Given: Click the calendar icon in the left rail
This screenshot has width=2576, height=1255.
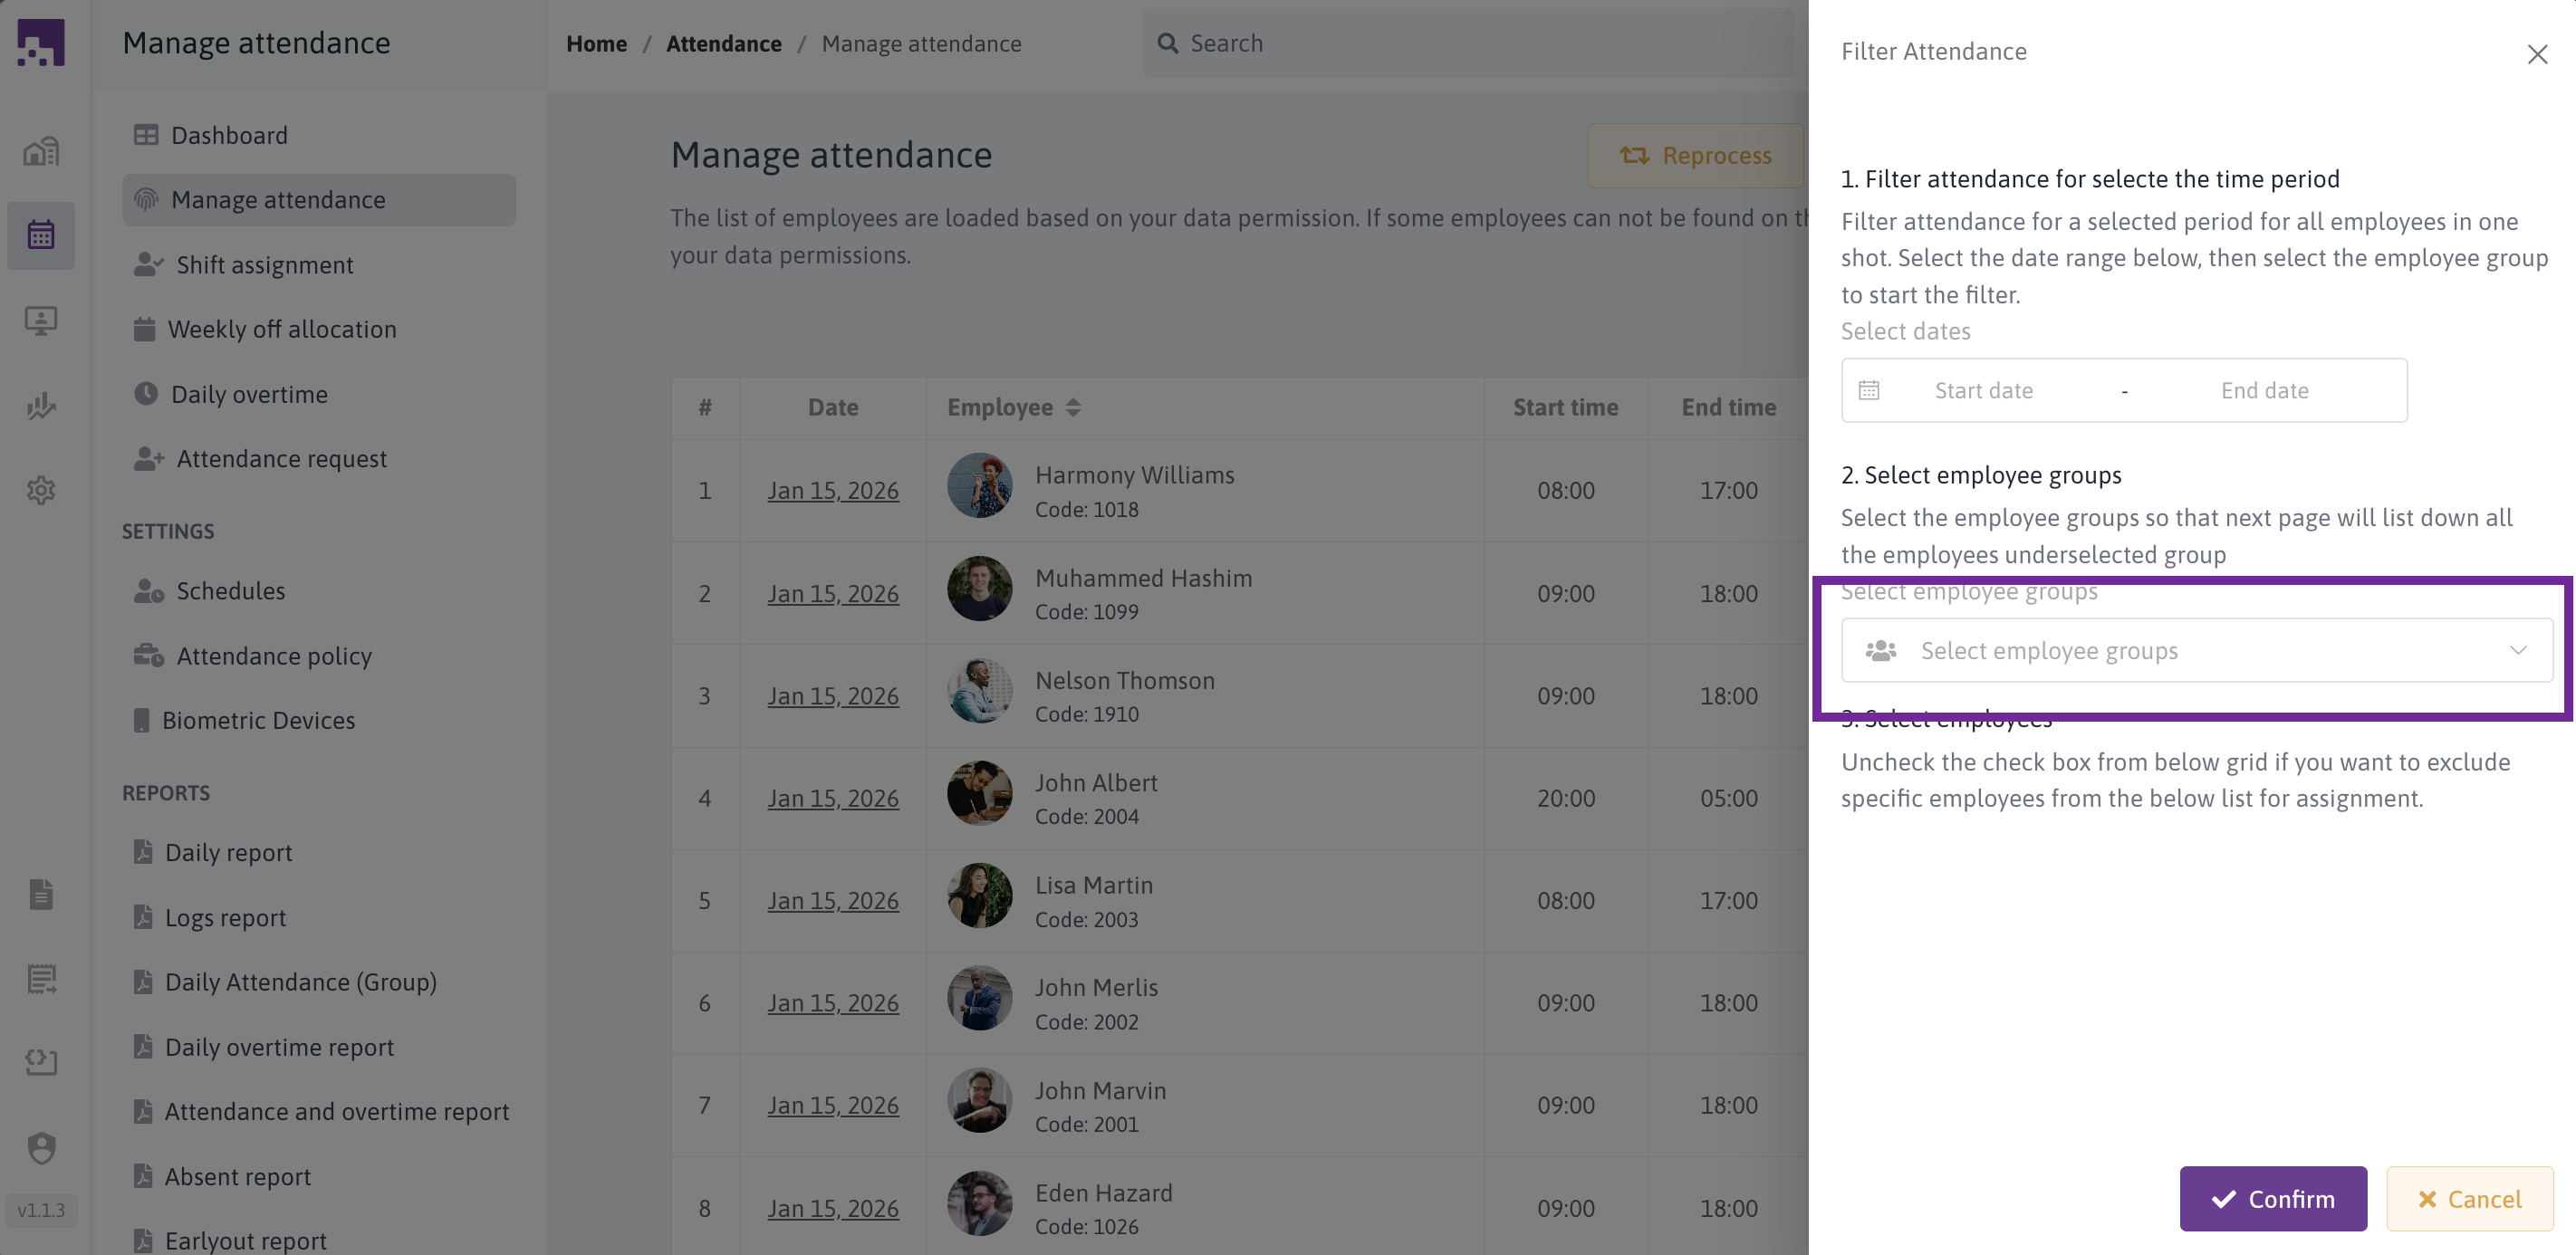Looking at the screenshot, I should click(41, 235).
